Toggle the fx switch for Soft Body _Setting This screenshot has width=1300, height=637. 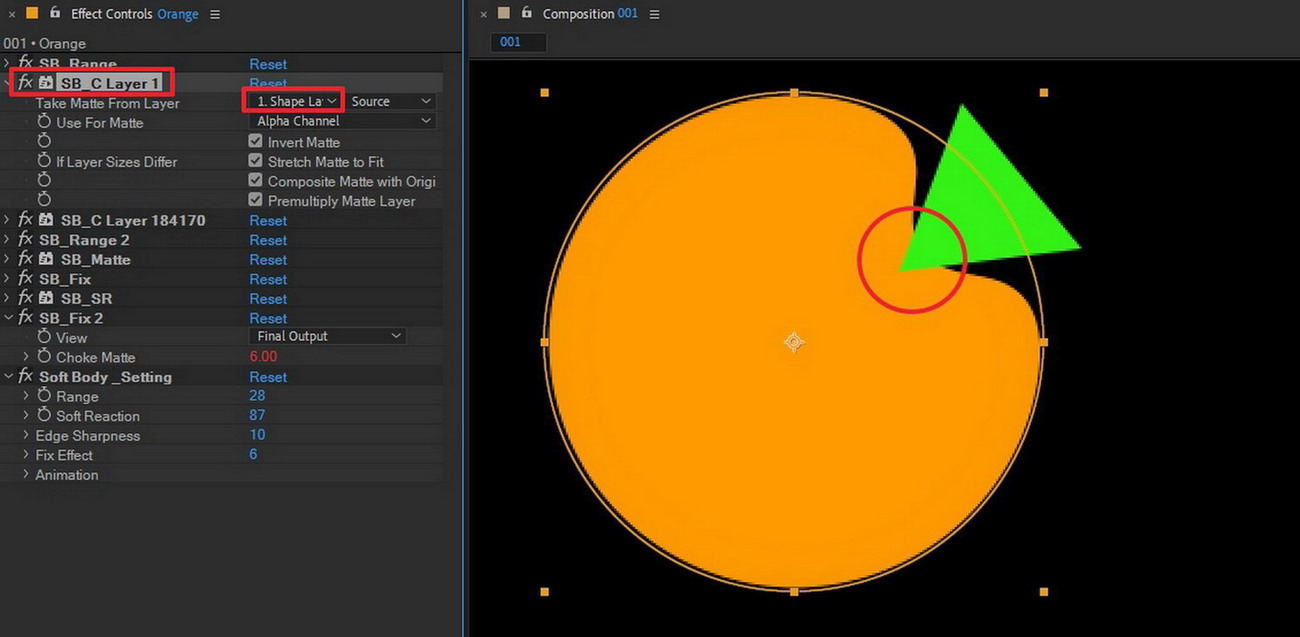tap(25, 377)
